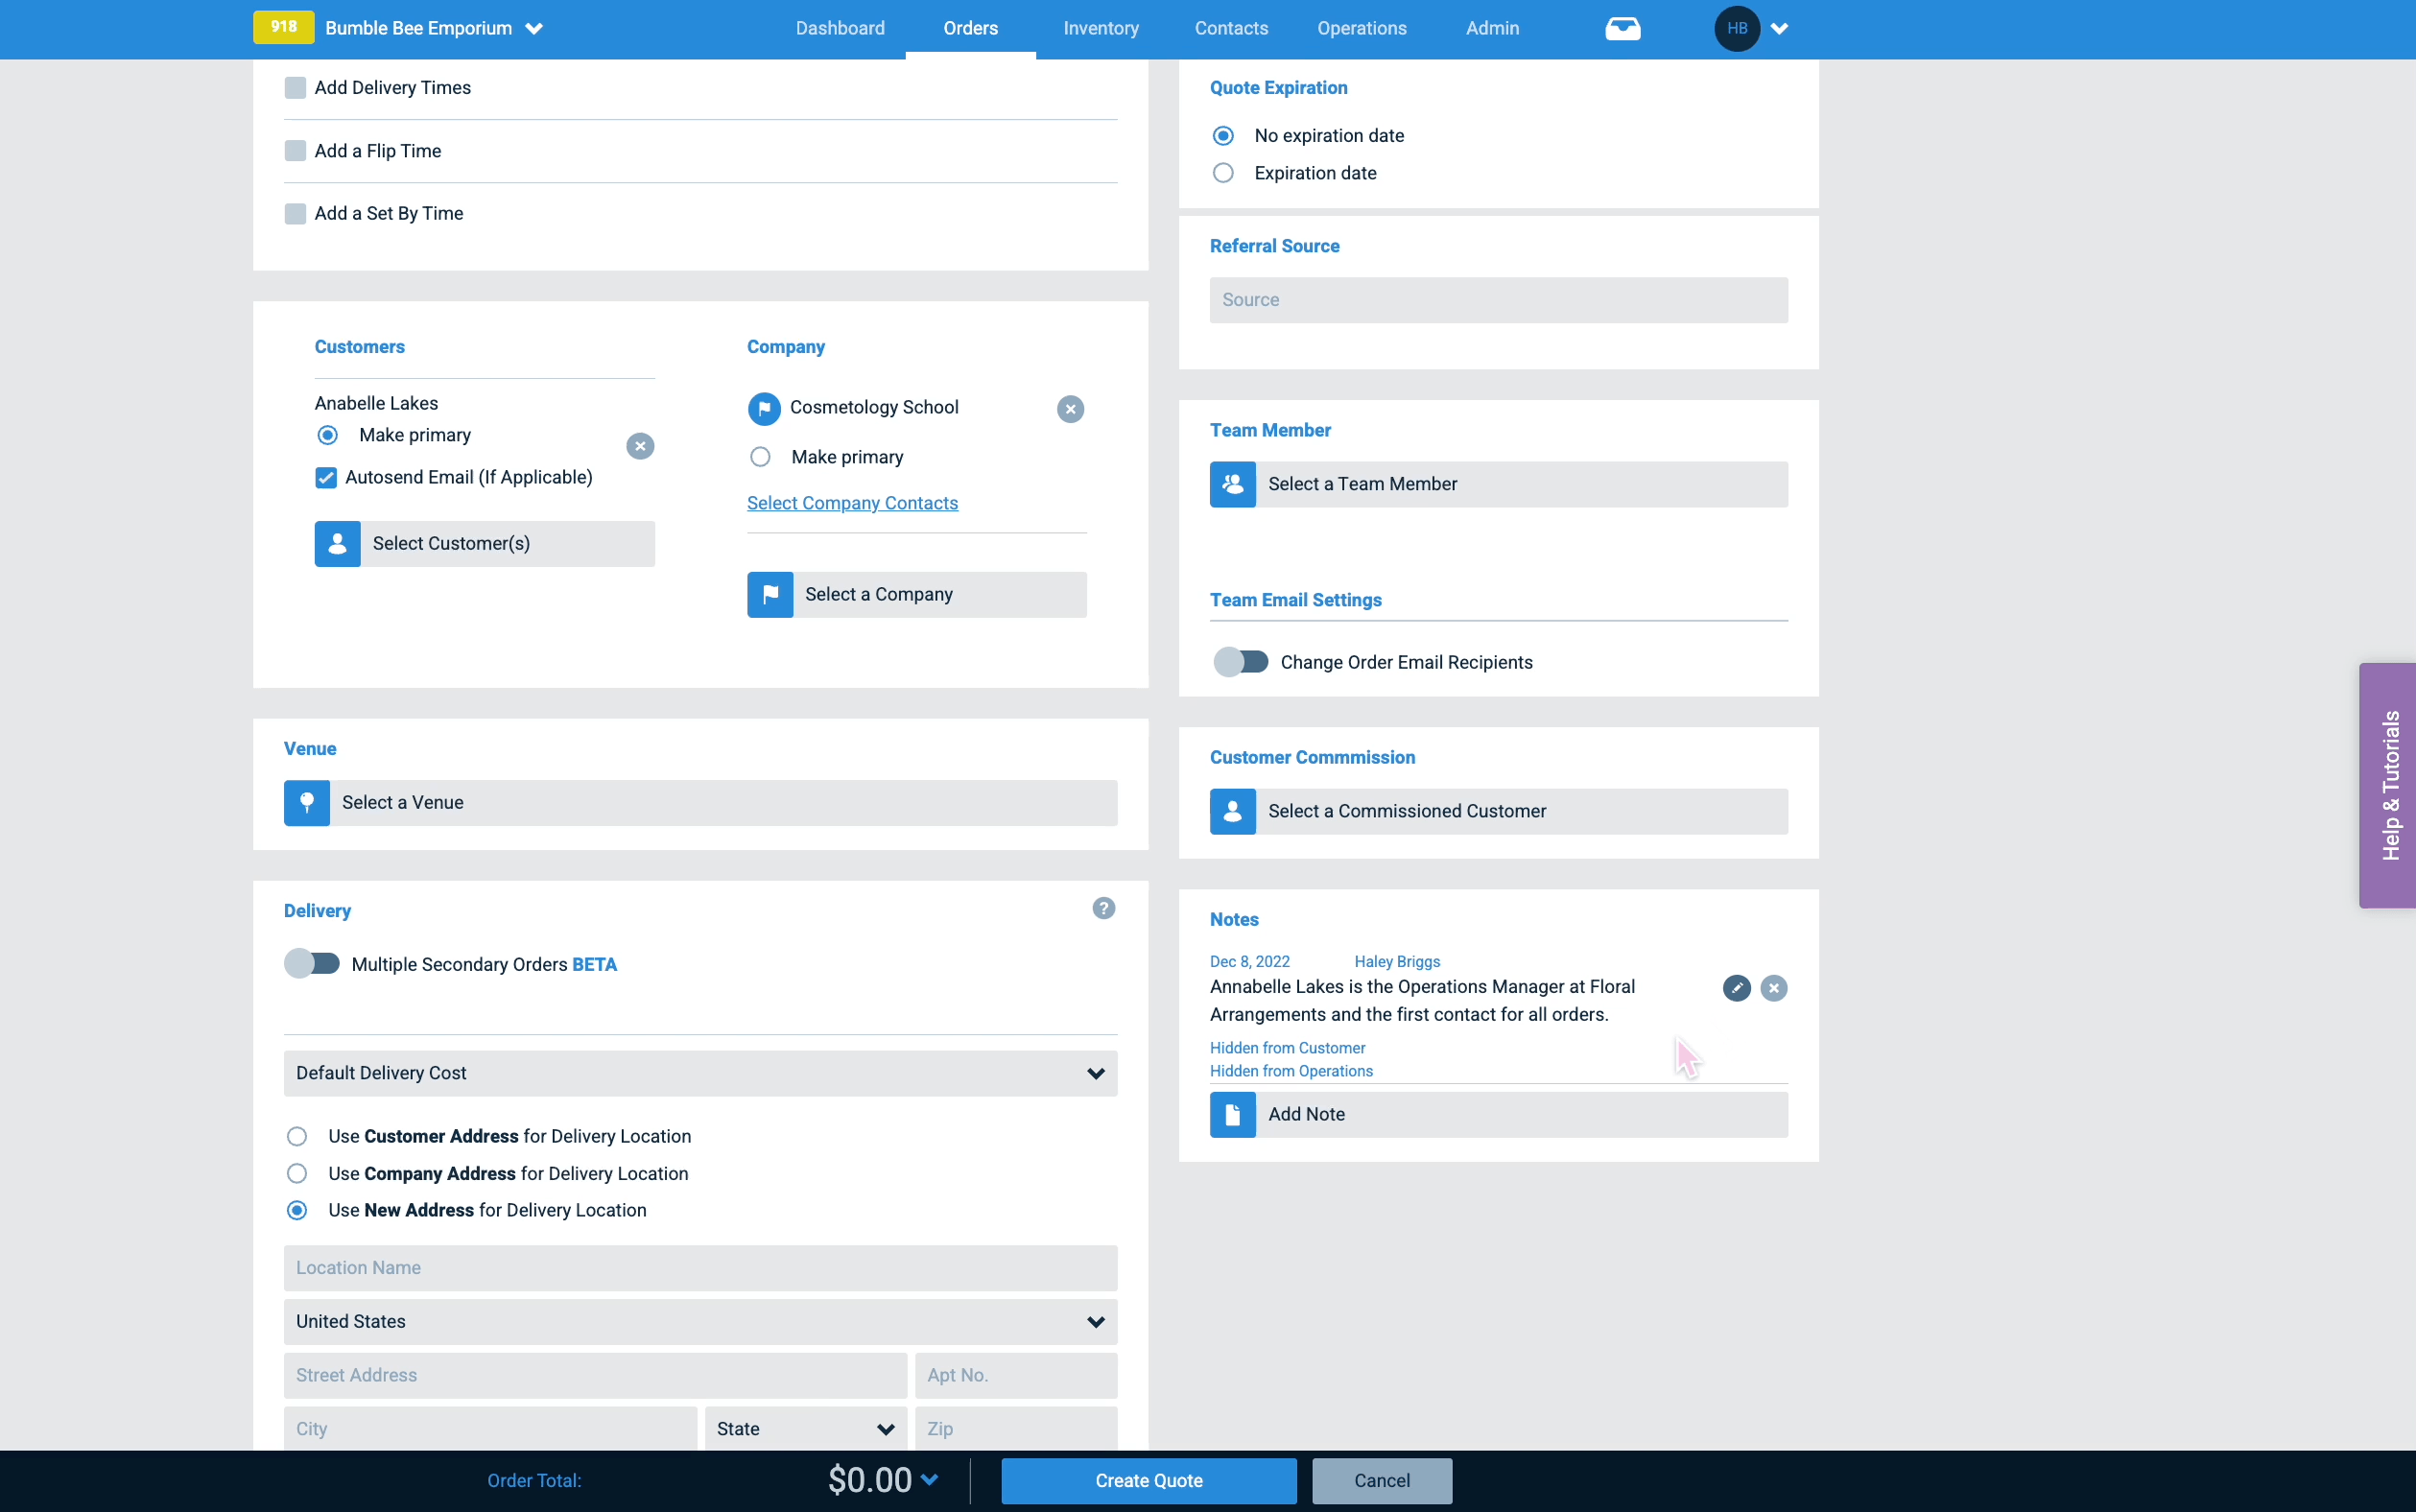The image size is (2416, 1512).
Task: Edit the Annabelle Lakes note with pencil icon
Action: [1737, 988]
